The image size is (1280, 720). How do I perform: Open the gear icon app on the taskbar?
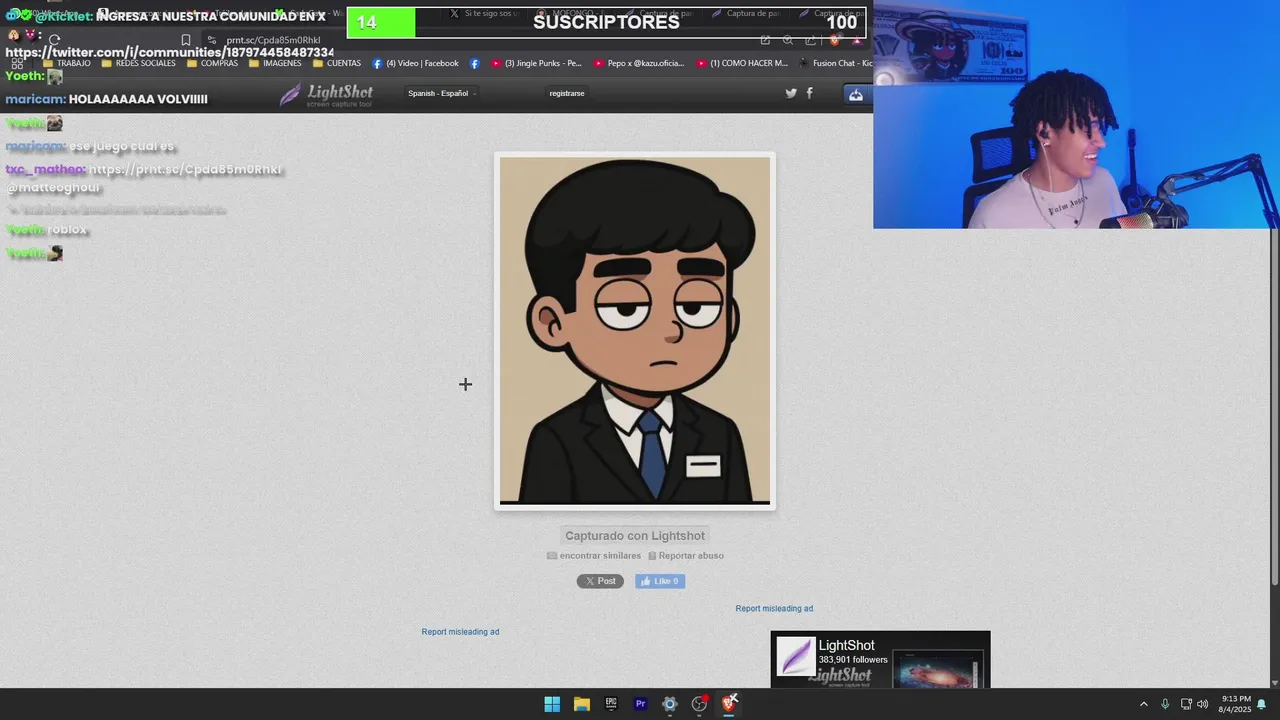point(670,704)
